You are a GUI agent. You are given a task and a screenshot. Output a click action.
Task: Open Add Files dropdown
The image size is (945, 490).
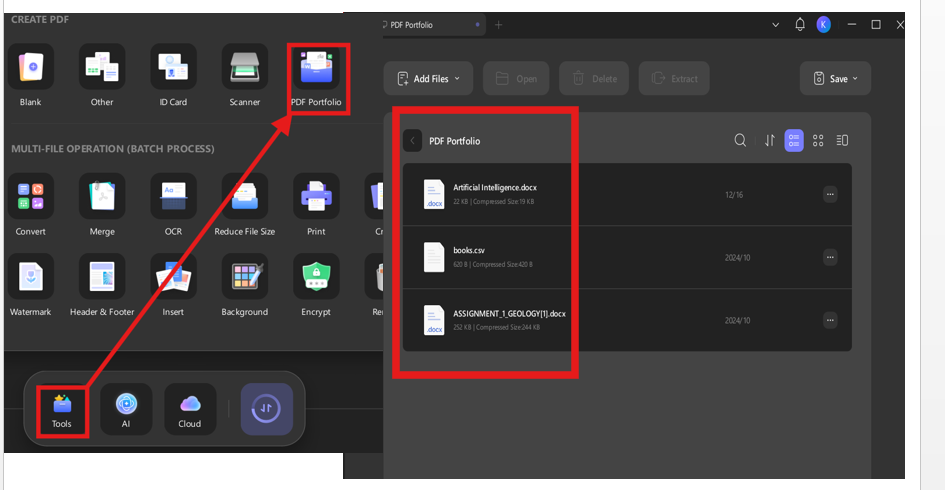(429, 78)
